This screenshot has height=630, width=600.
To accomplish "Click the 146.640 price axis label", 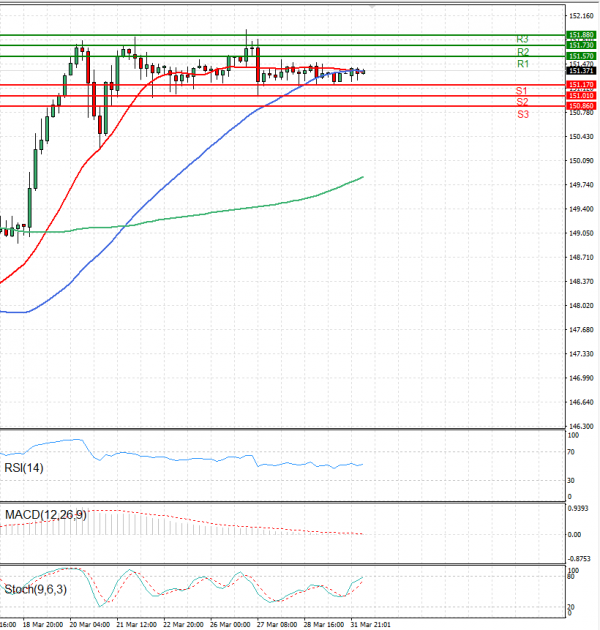I will coord(581,402).
